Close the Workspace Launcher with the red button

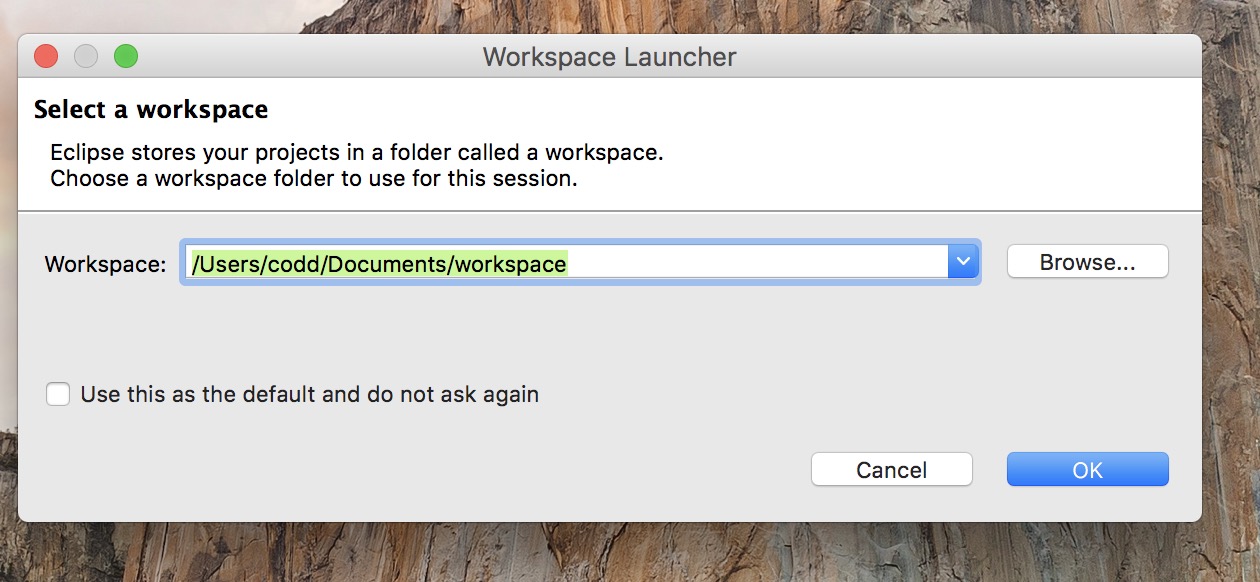46,56
